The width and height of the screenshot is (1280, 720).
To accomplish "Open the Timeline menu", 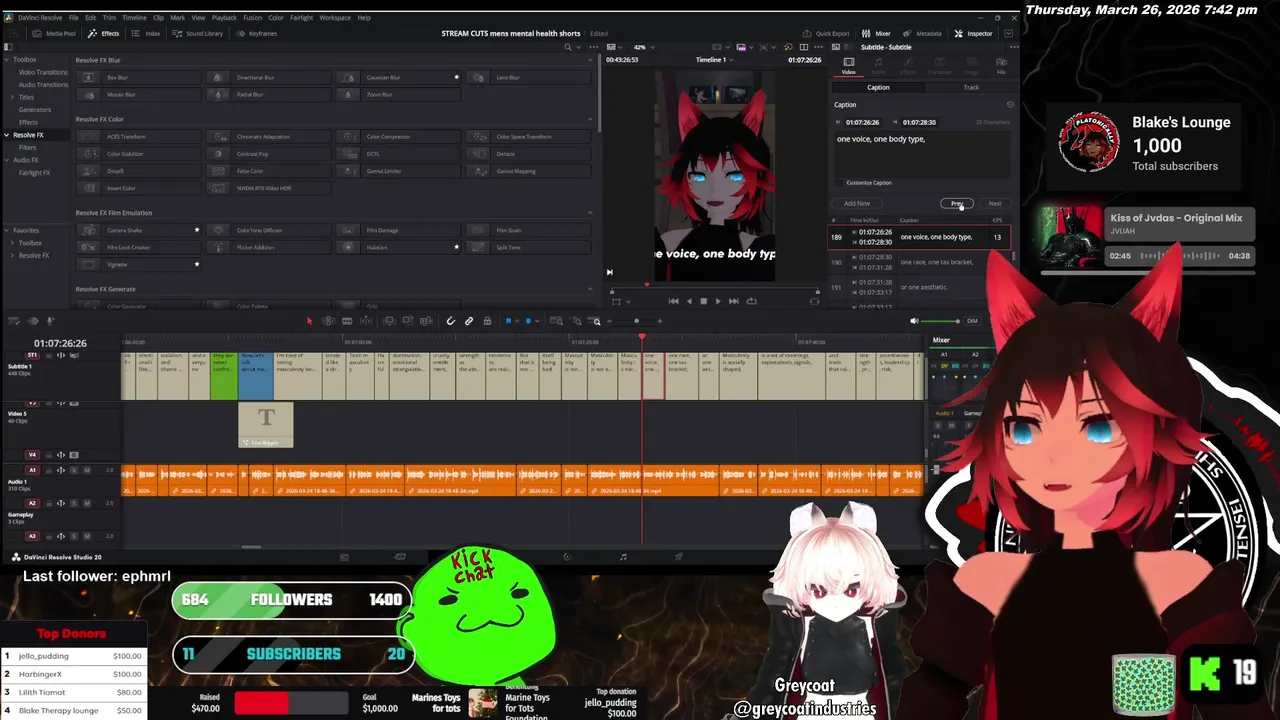I will 134,17.
